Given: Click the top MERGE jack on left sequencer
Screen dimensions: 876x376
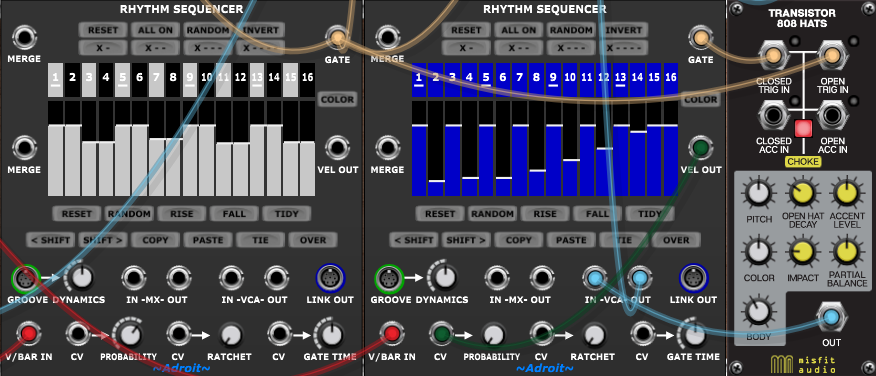Looking at the screenshot, I should [24, 37].
